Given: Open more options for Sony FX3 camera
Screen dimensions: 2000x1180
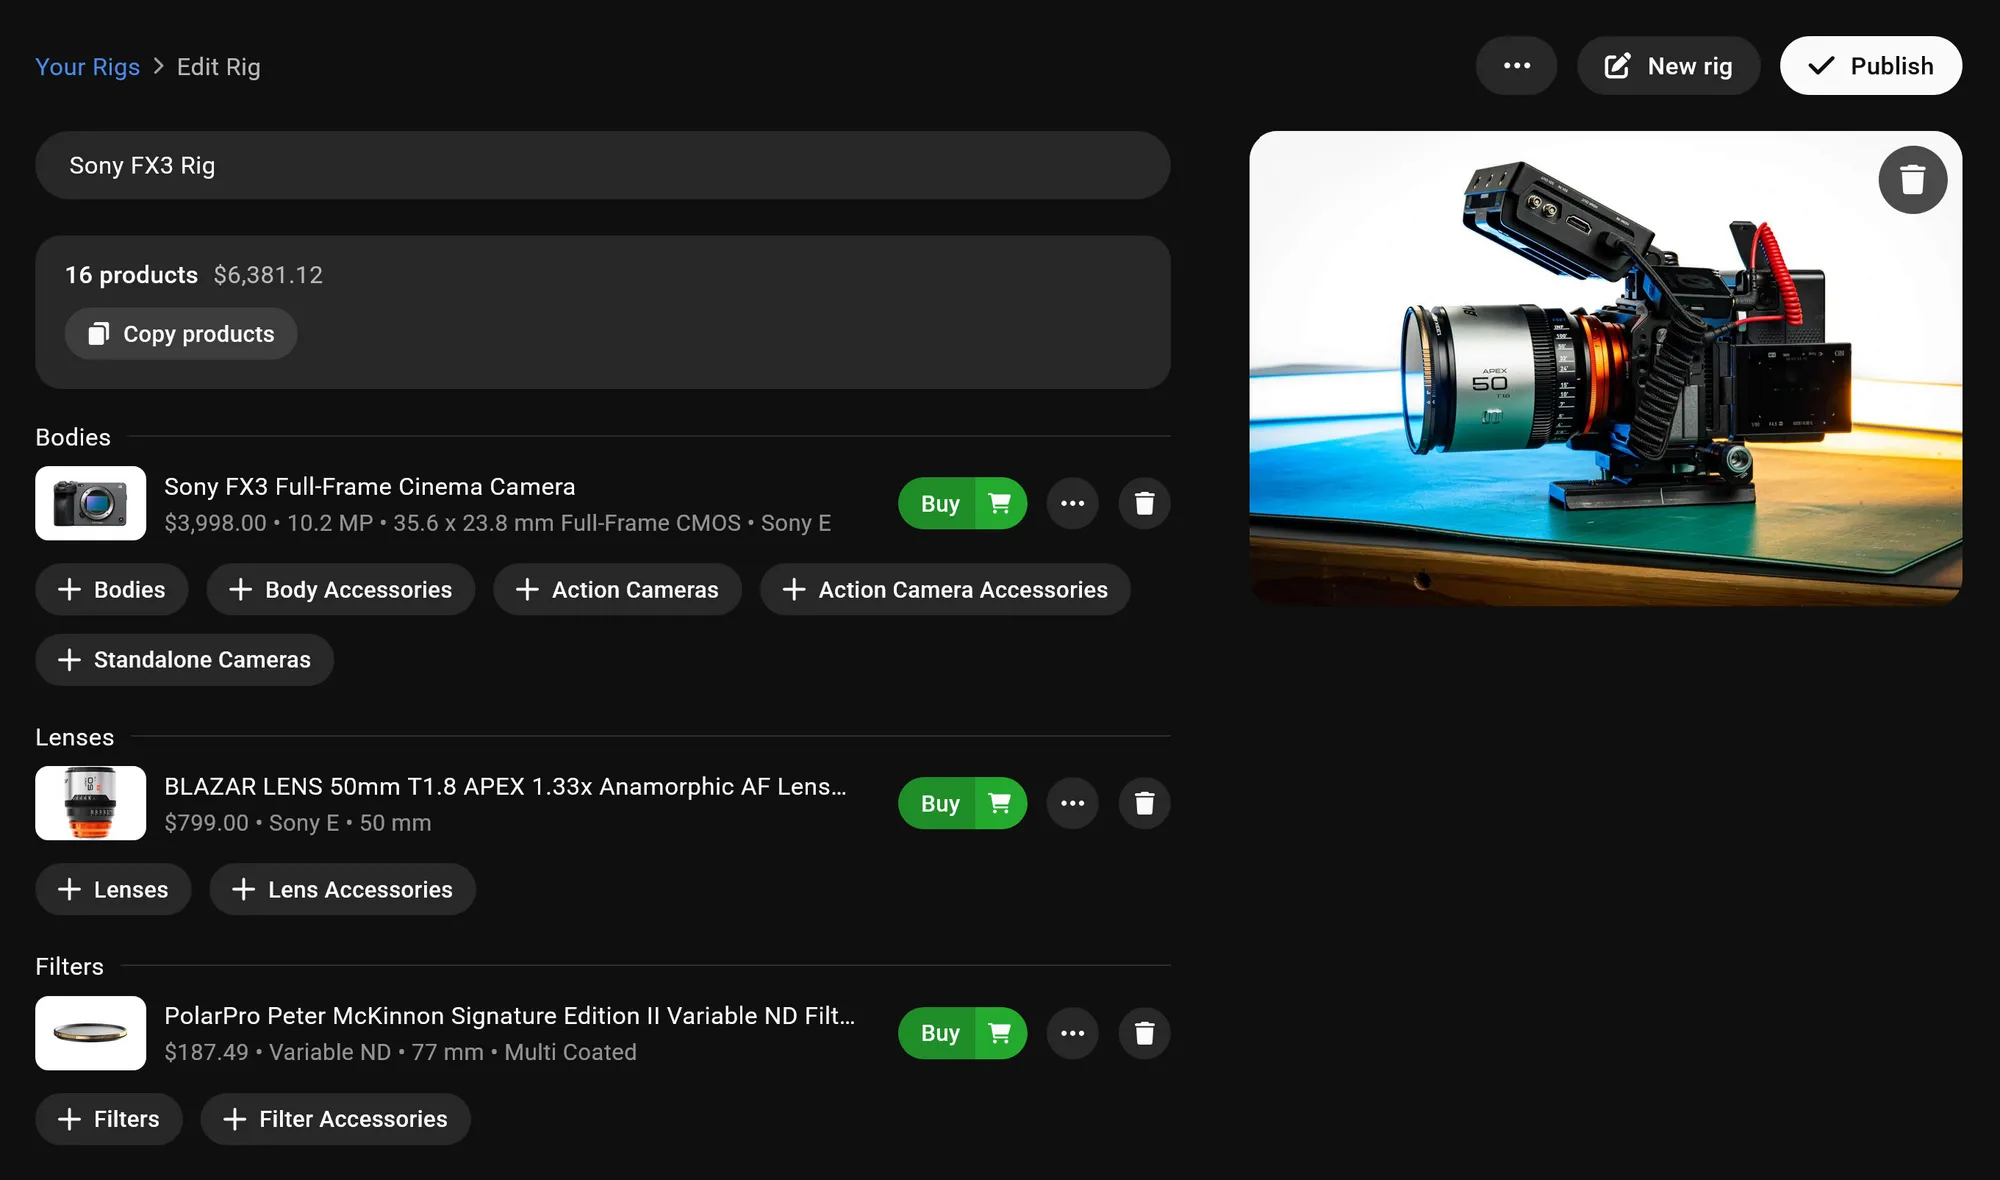Looking at the screenshot, I should [x=1072, y=503].
